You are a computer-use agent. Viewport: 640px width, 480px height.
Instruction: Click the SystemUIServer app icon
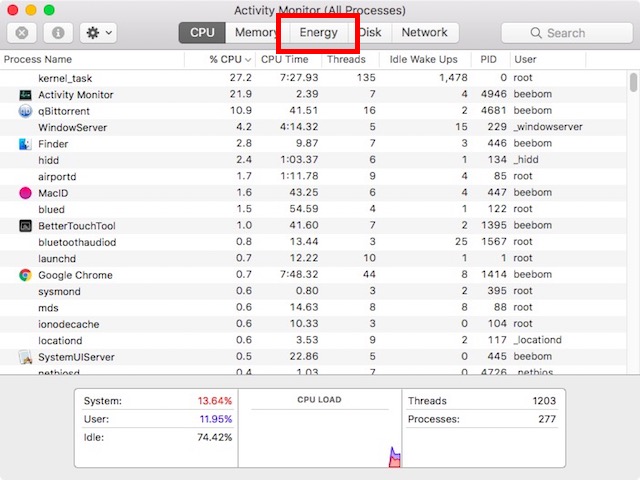25,357
